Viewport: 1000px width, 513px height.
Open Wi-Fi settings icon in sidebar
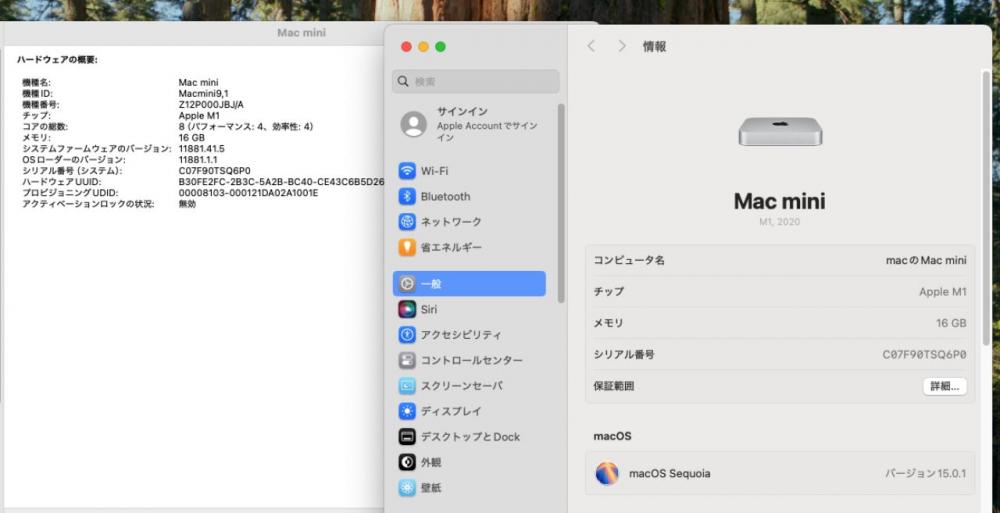click(x=407, y=171)
